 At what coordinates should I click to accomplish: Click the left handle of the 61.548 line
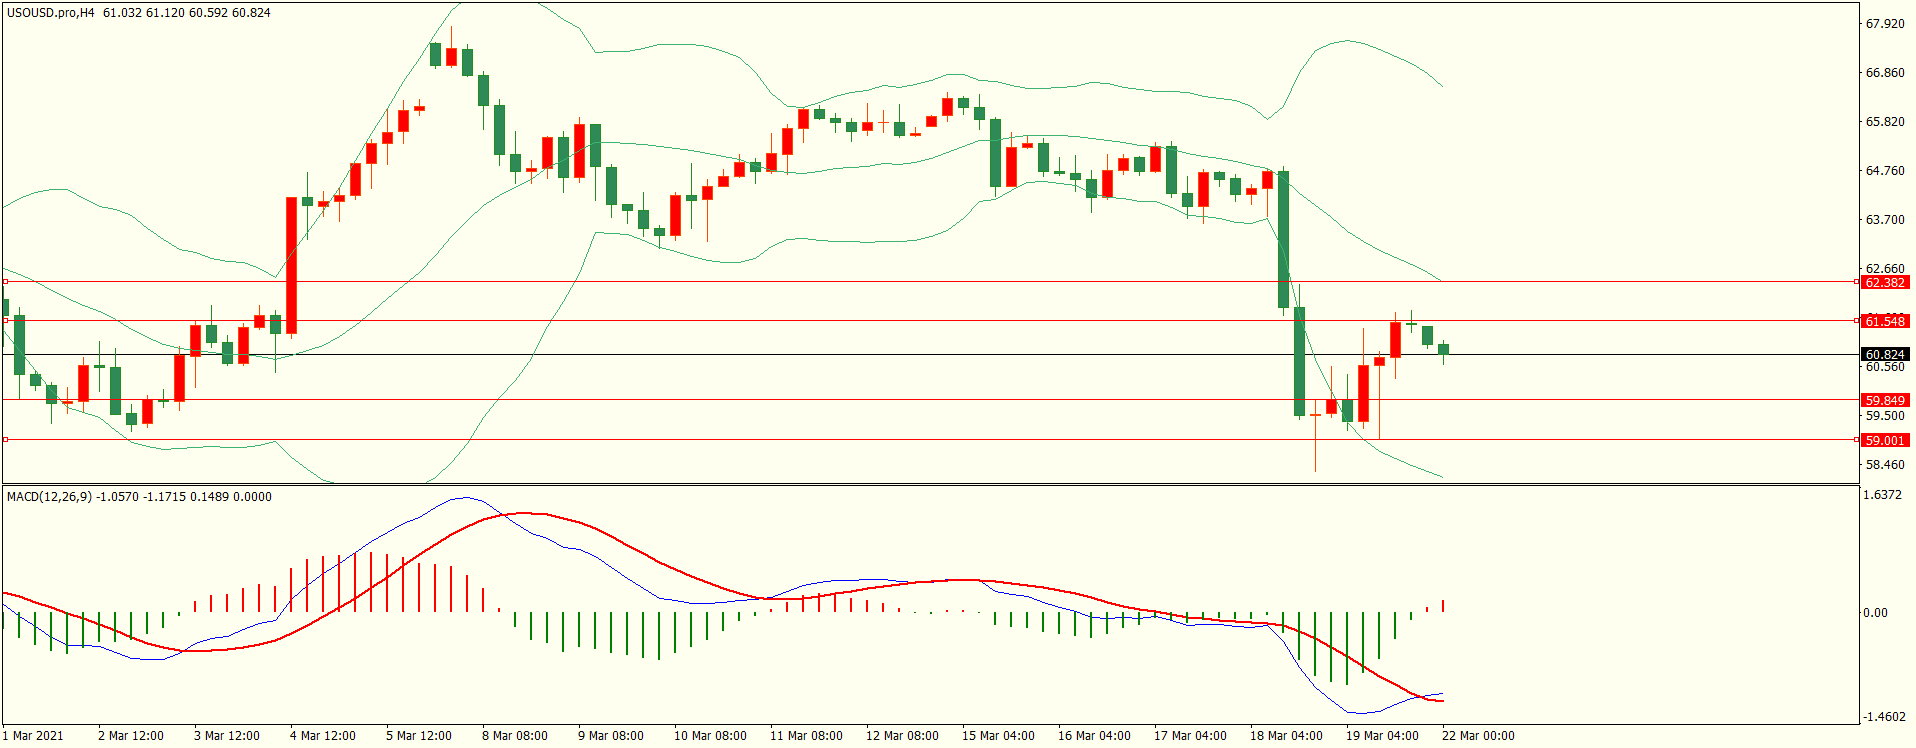click(x=6, y=321)
